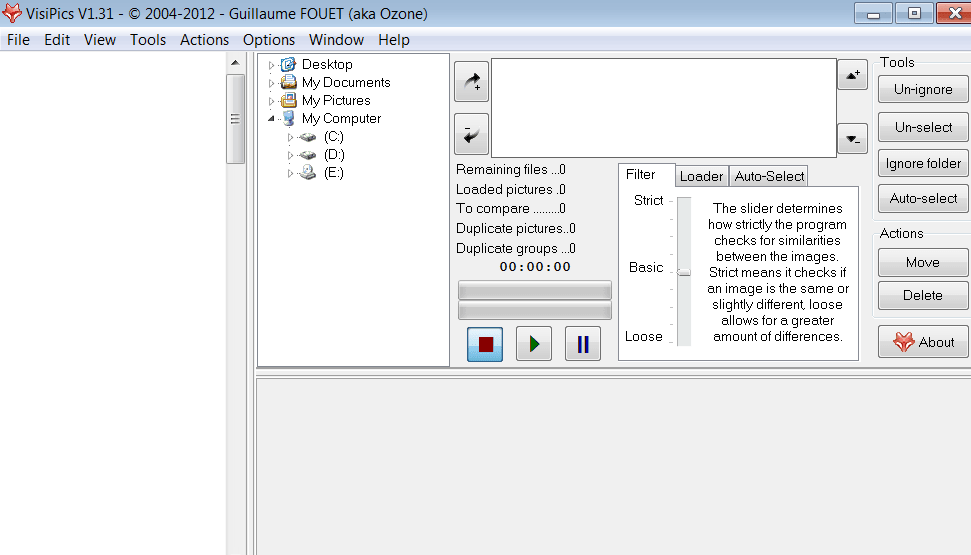Screen dimensions: 971x555
Task: Move folder up in list icon
Action: point(852,75)
